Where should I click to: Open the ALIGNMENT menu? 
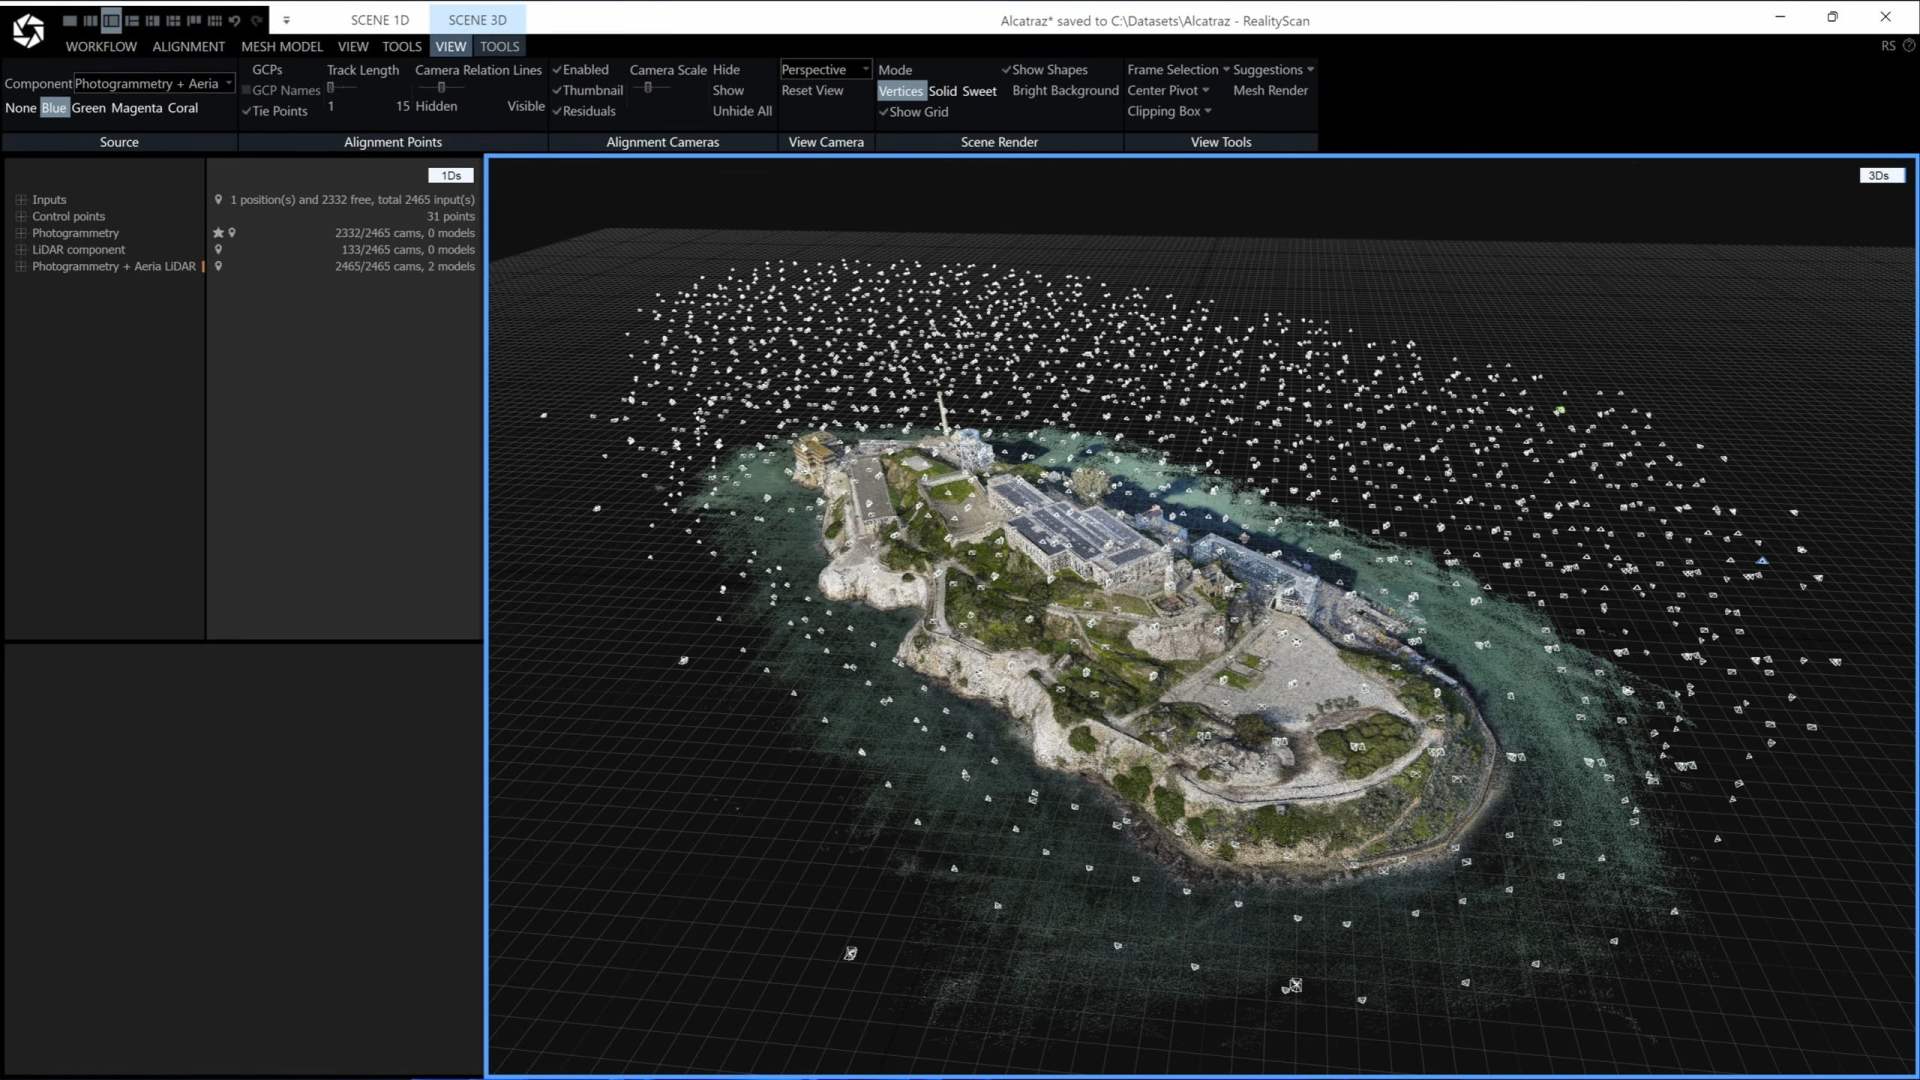tap(188, 46)
